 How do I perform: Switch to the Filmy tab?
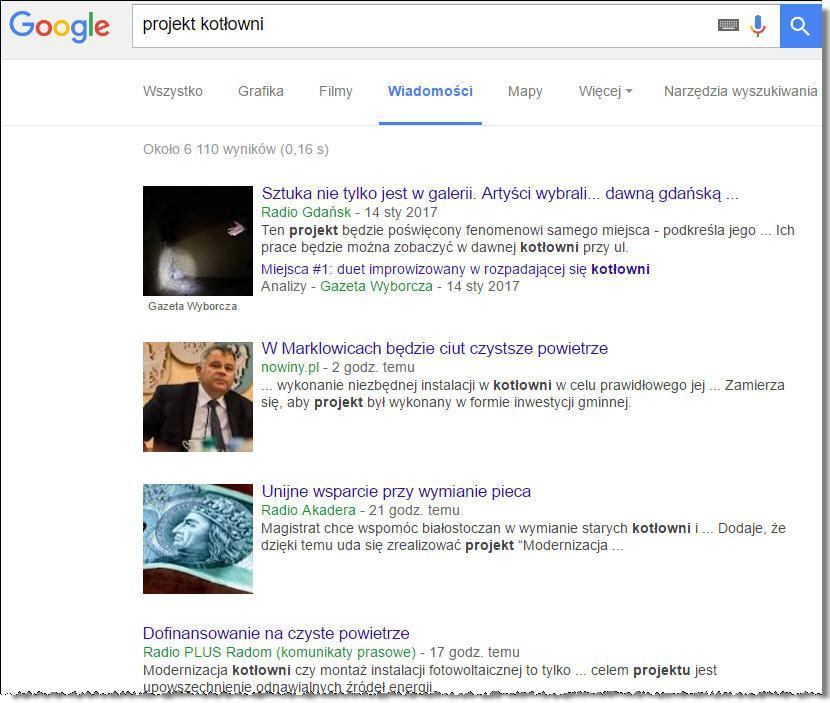(336, 91)
